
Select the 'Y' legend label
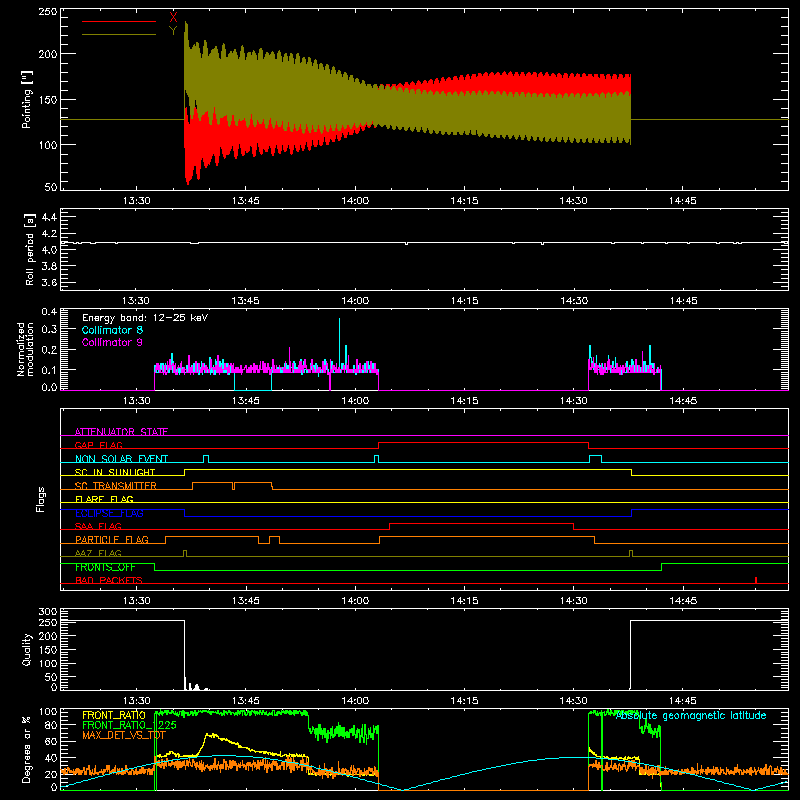tap(173, 31)
